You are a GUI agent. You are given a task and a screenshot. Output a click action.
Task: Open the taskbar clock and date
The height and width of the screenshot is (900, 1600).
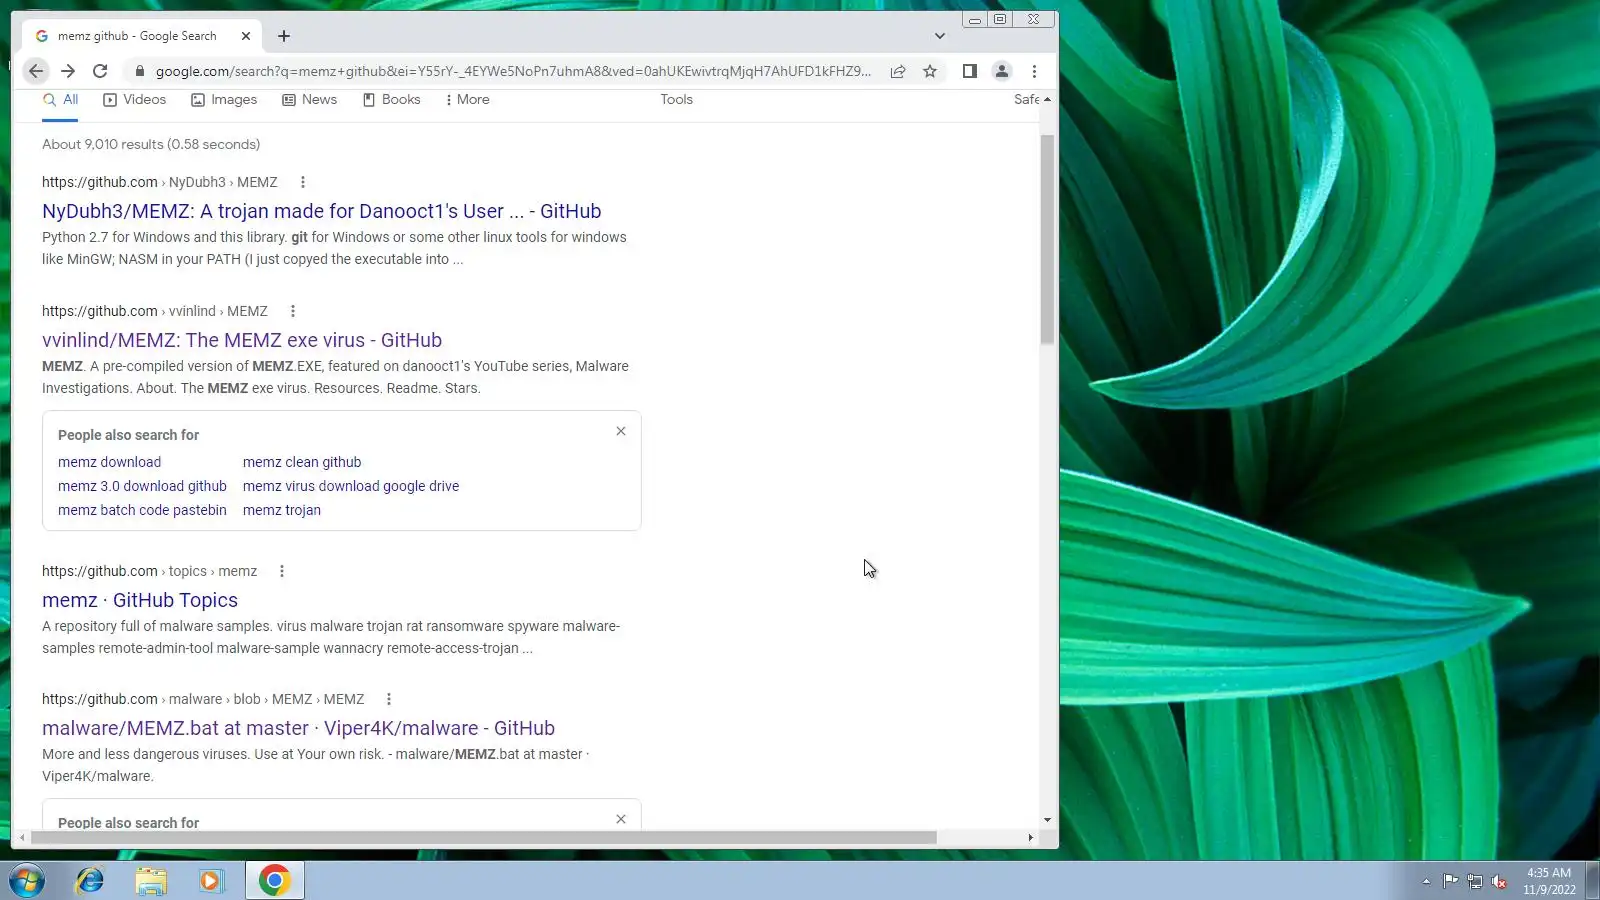(x=1549, y=881)
